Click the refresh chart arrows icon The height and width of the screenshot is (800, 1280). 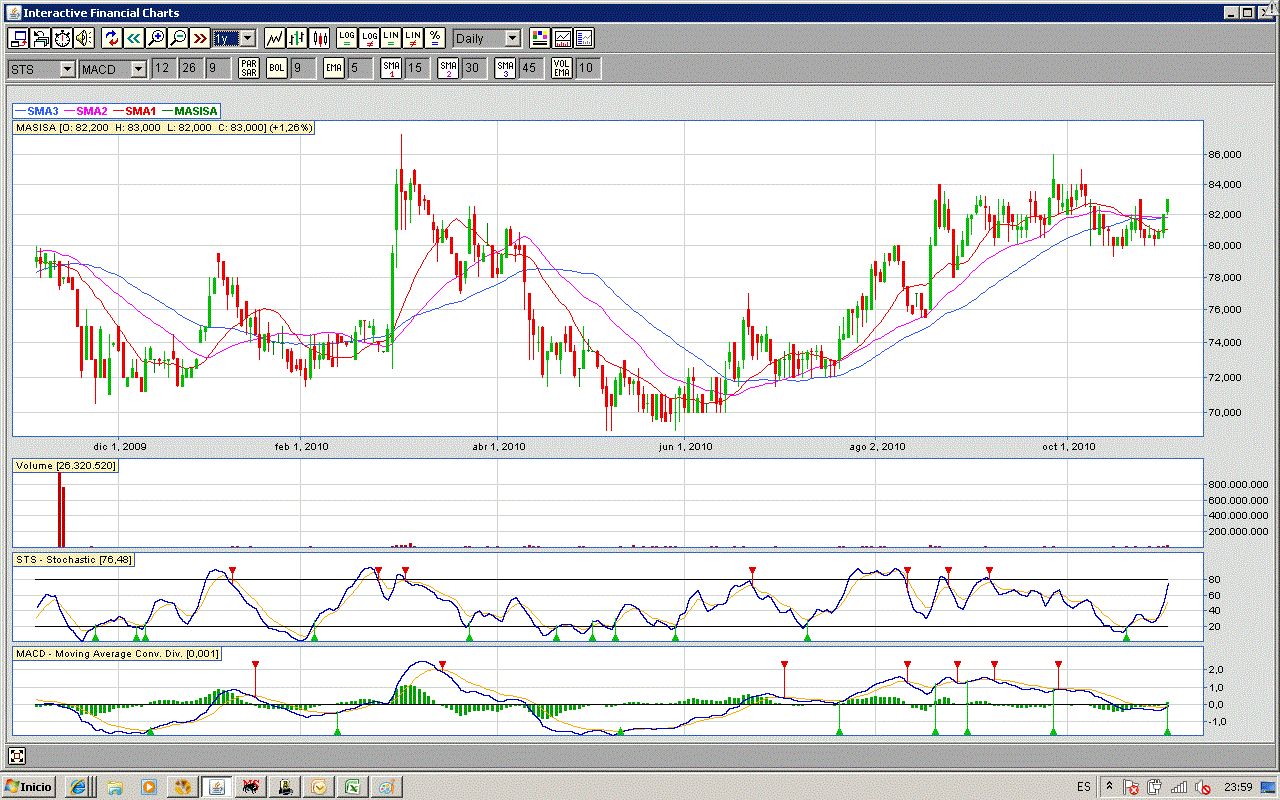(112, 38)
